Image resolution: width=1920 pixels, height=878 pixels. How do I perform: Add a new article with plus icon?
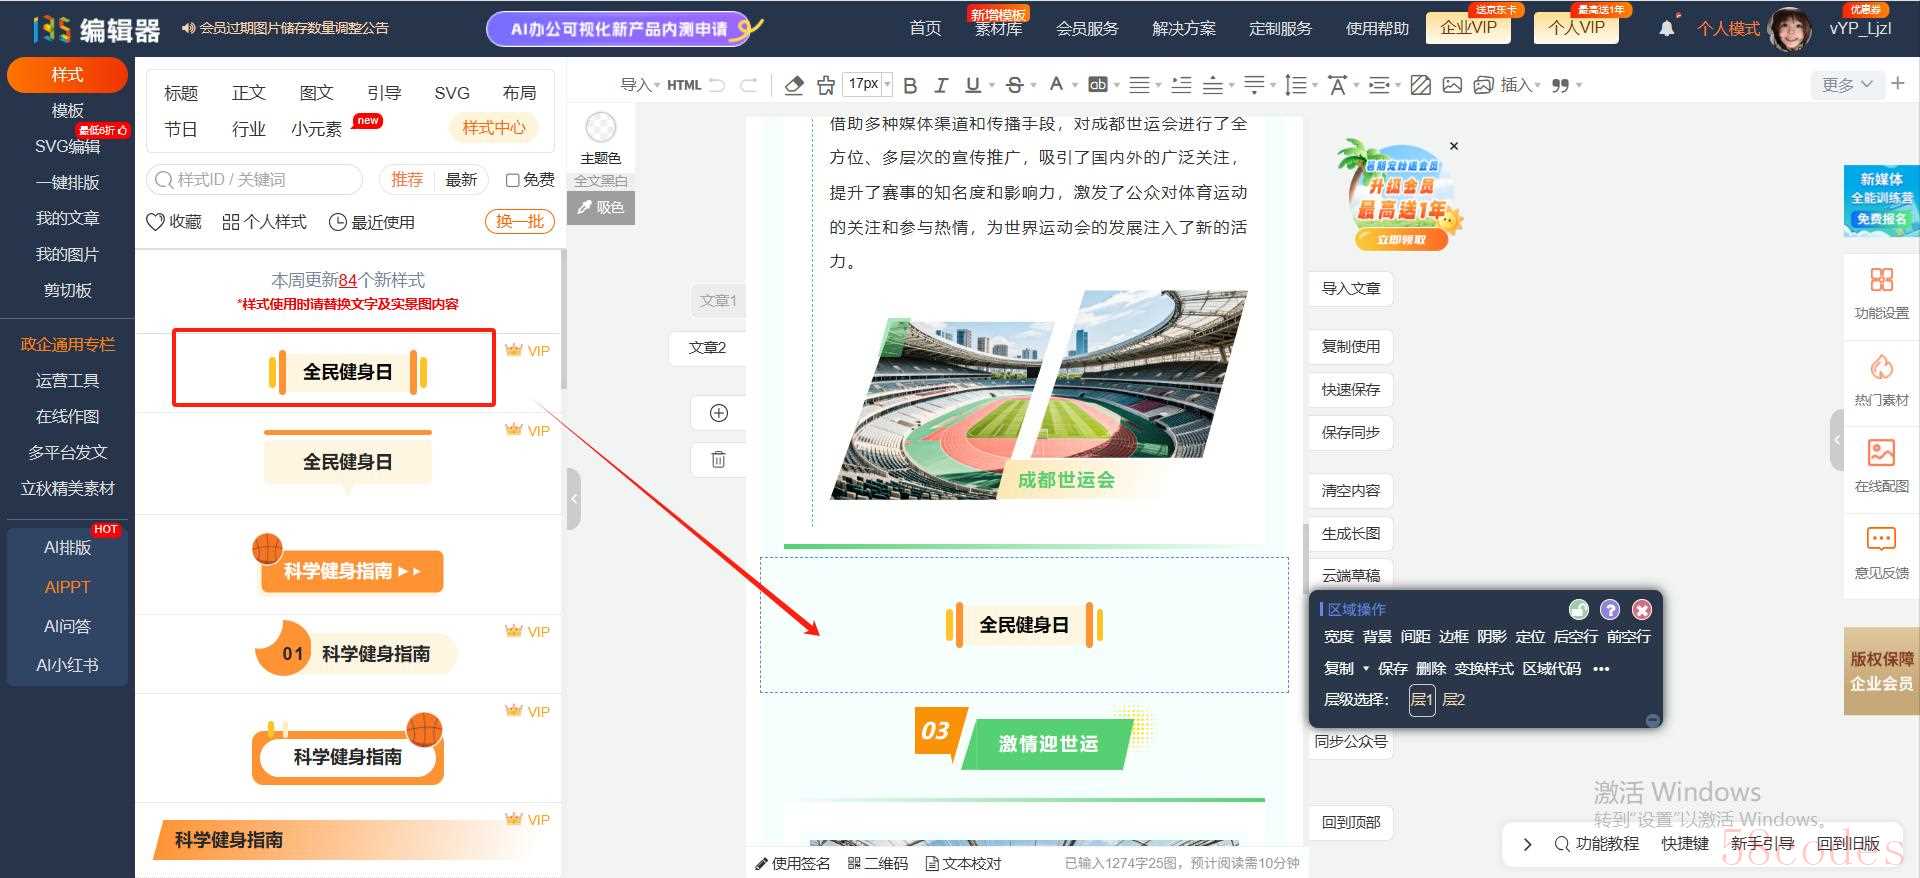point(718,413)
